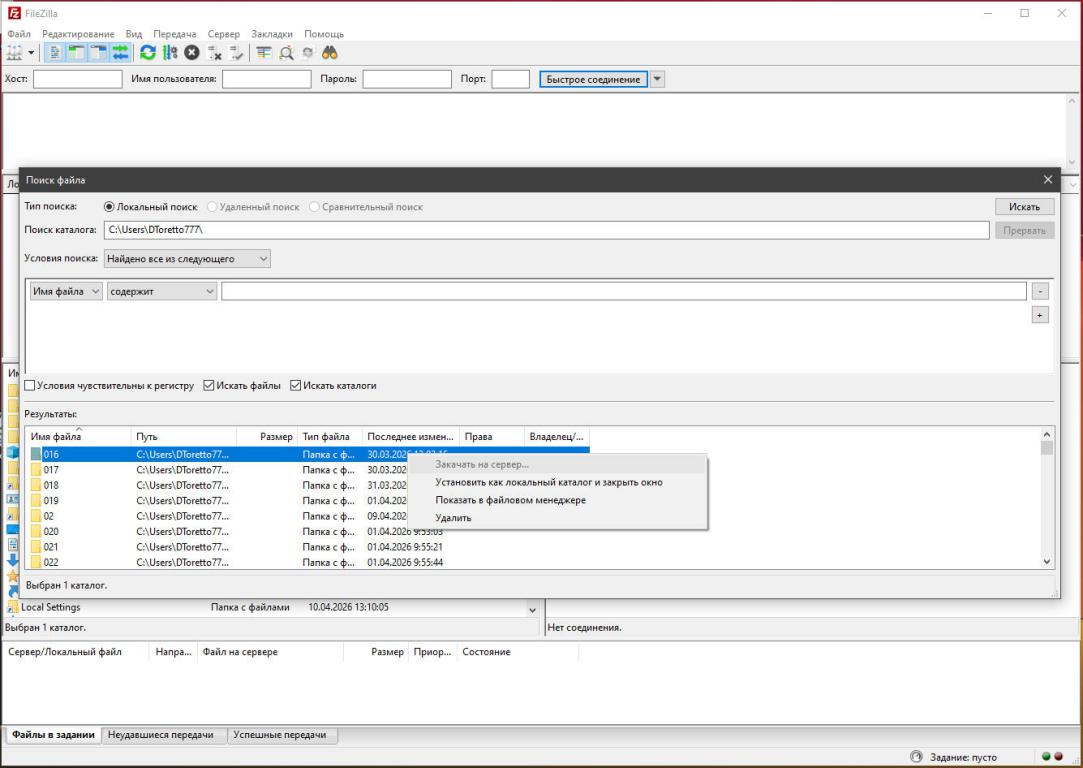Viewport: 1083px width, 768px height.
Task: Choose 'Удалить' in the context menu
Action: [x=453, y=518]
